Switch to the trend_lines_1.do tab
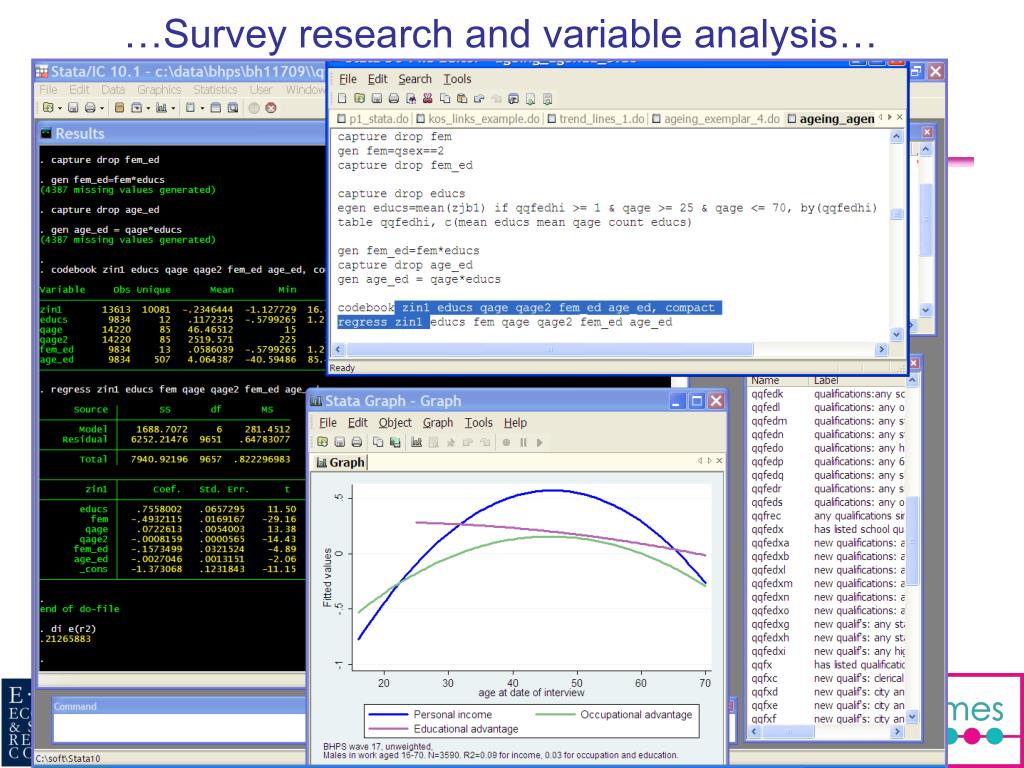Viewport: 1024px width, 768px height. 596,119
